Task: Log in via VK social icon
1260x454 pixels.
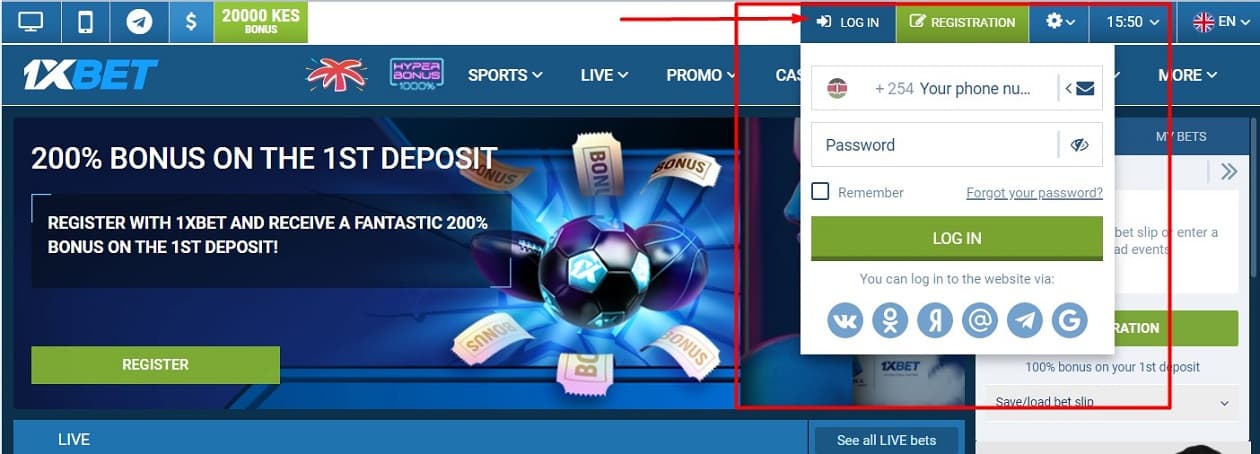Action: click(845, 320)
